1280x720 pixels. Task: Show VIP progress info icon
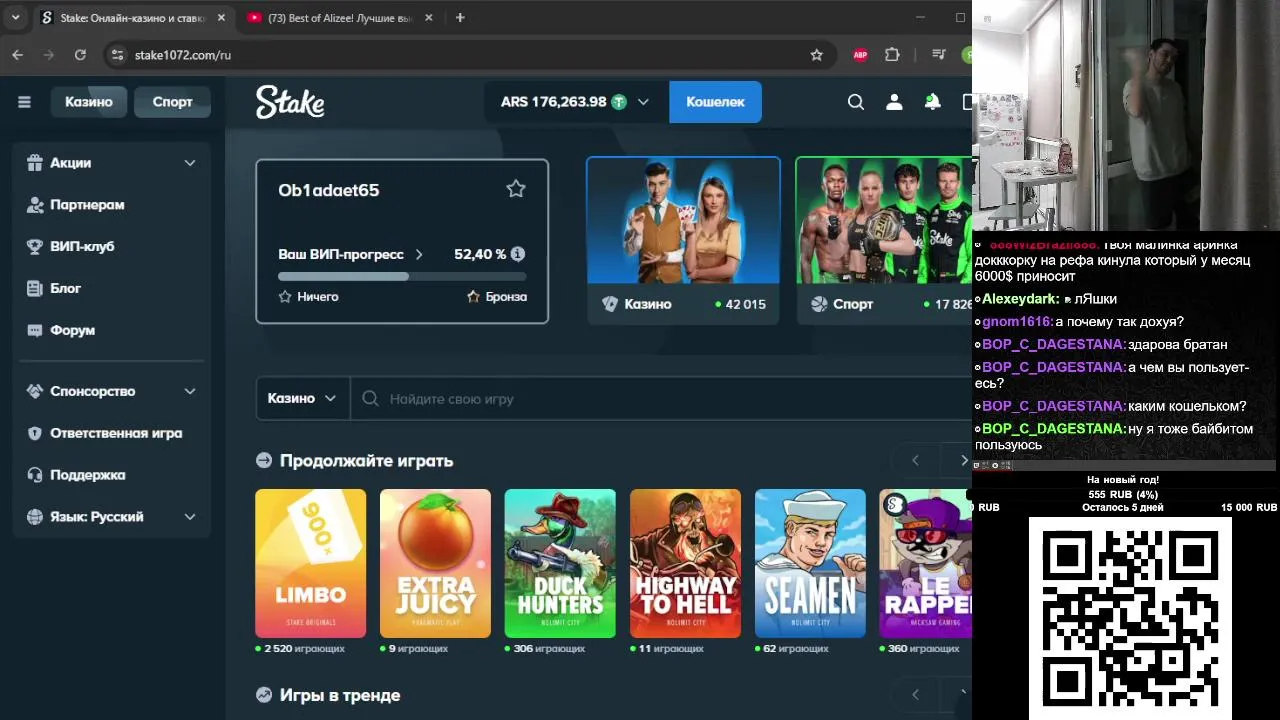point(518,254)
